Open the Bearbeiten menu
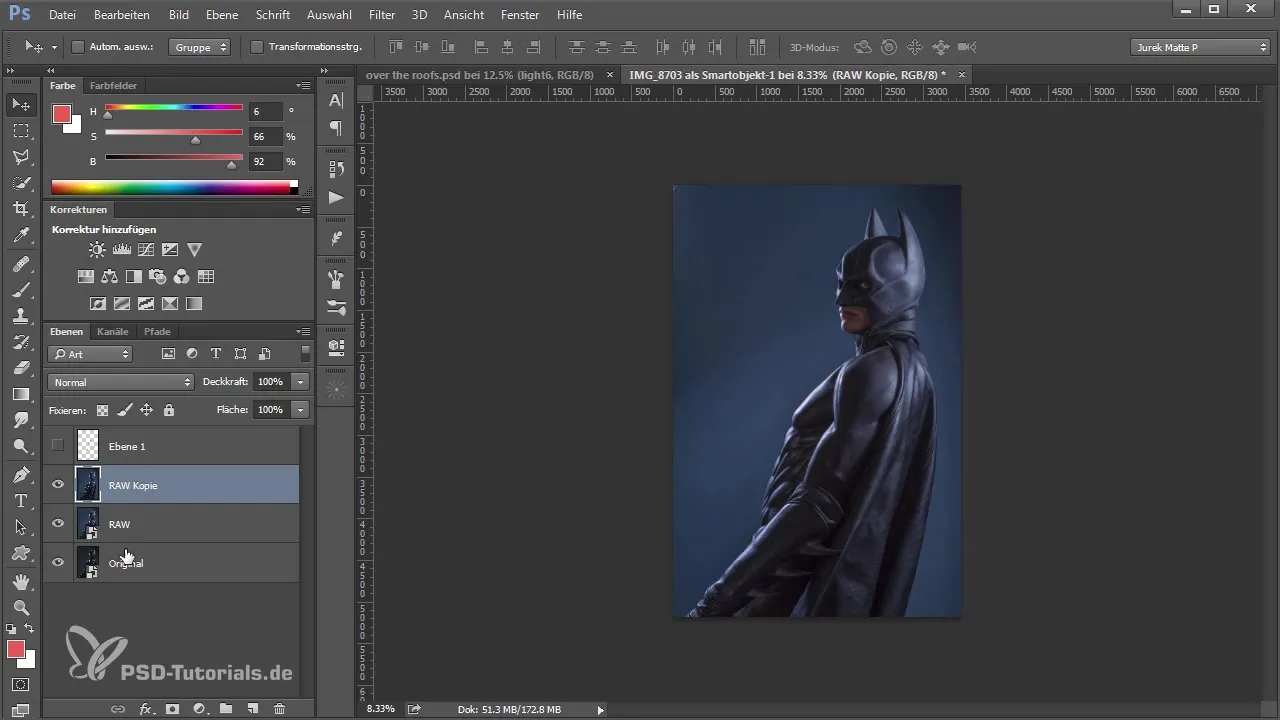This screenshot has height=720, width=1280. (122, 15)
